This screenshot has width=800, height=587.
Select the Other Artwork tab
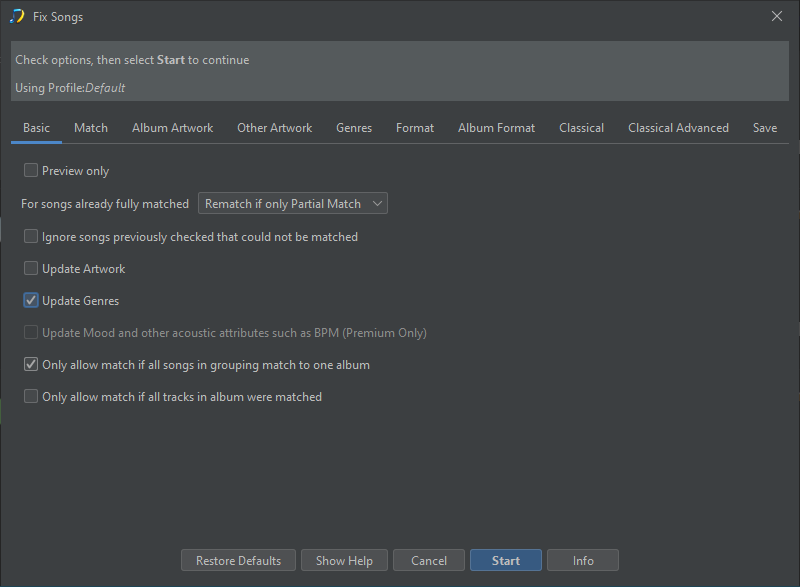274,128
